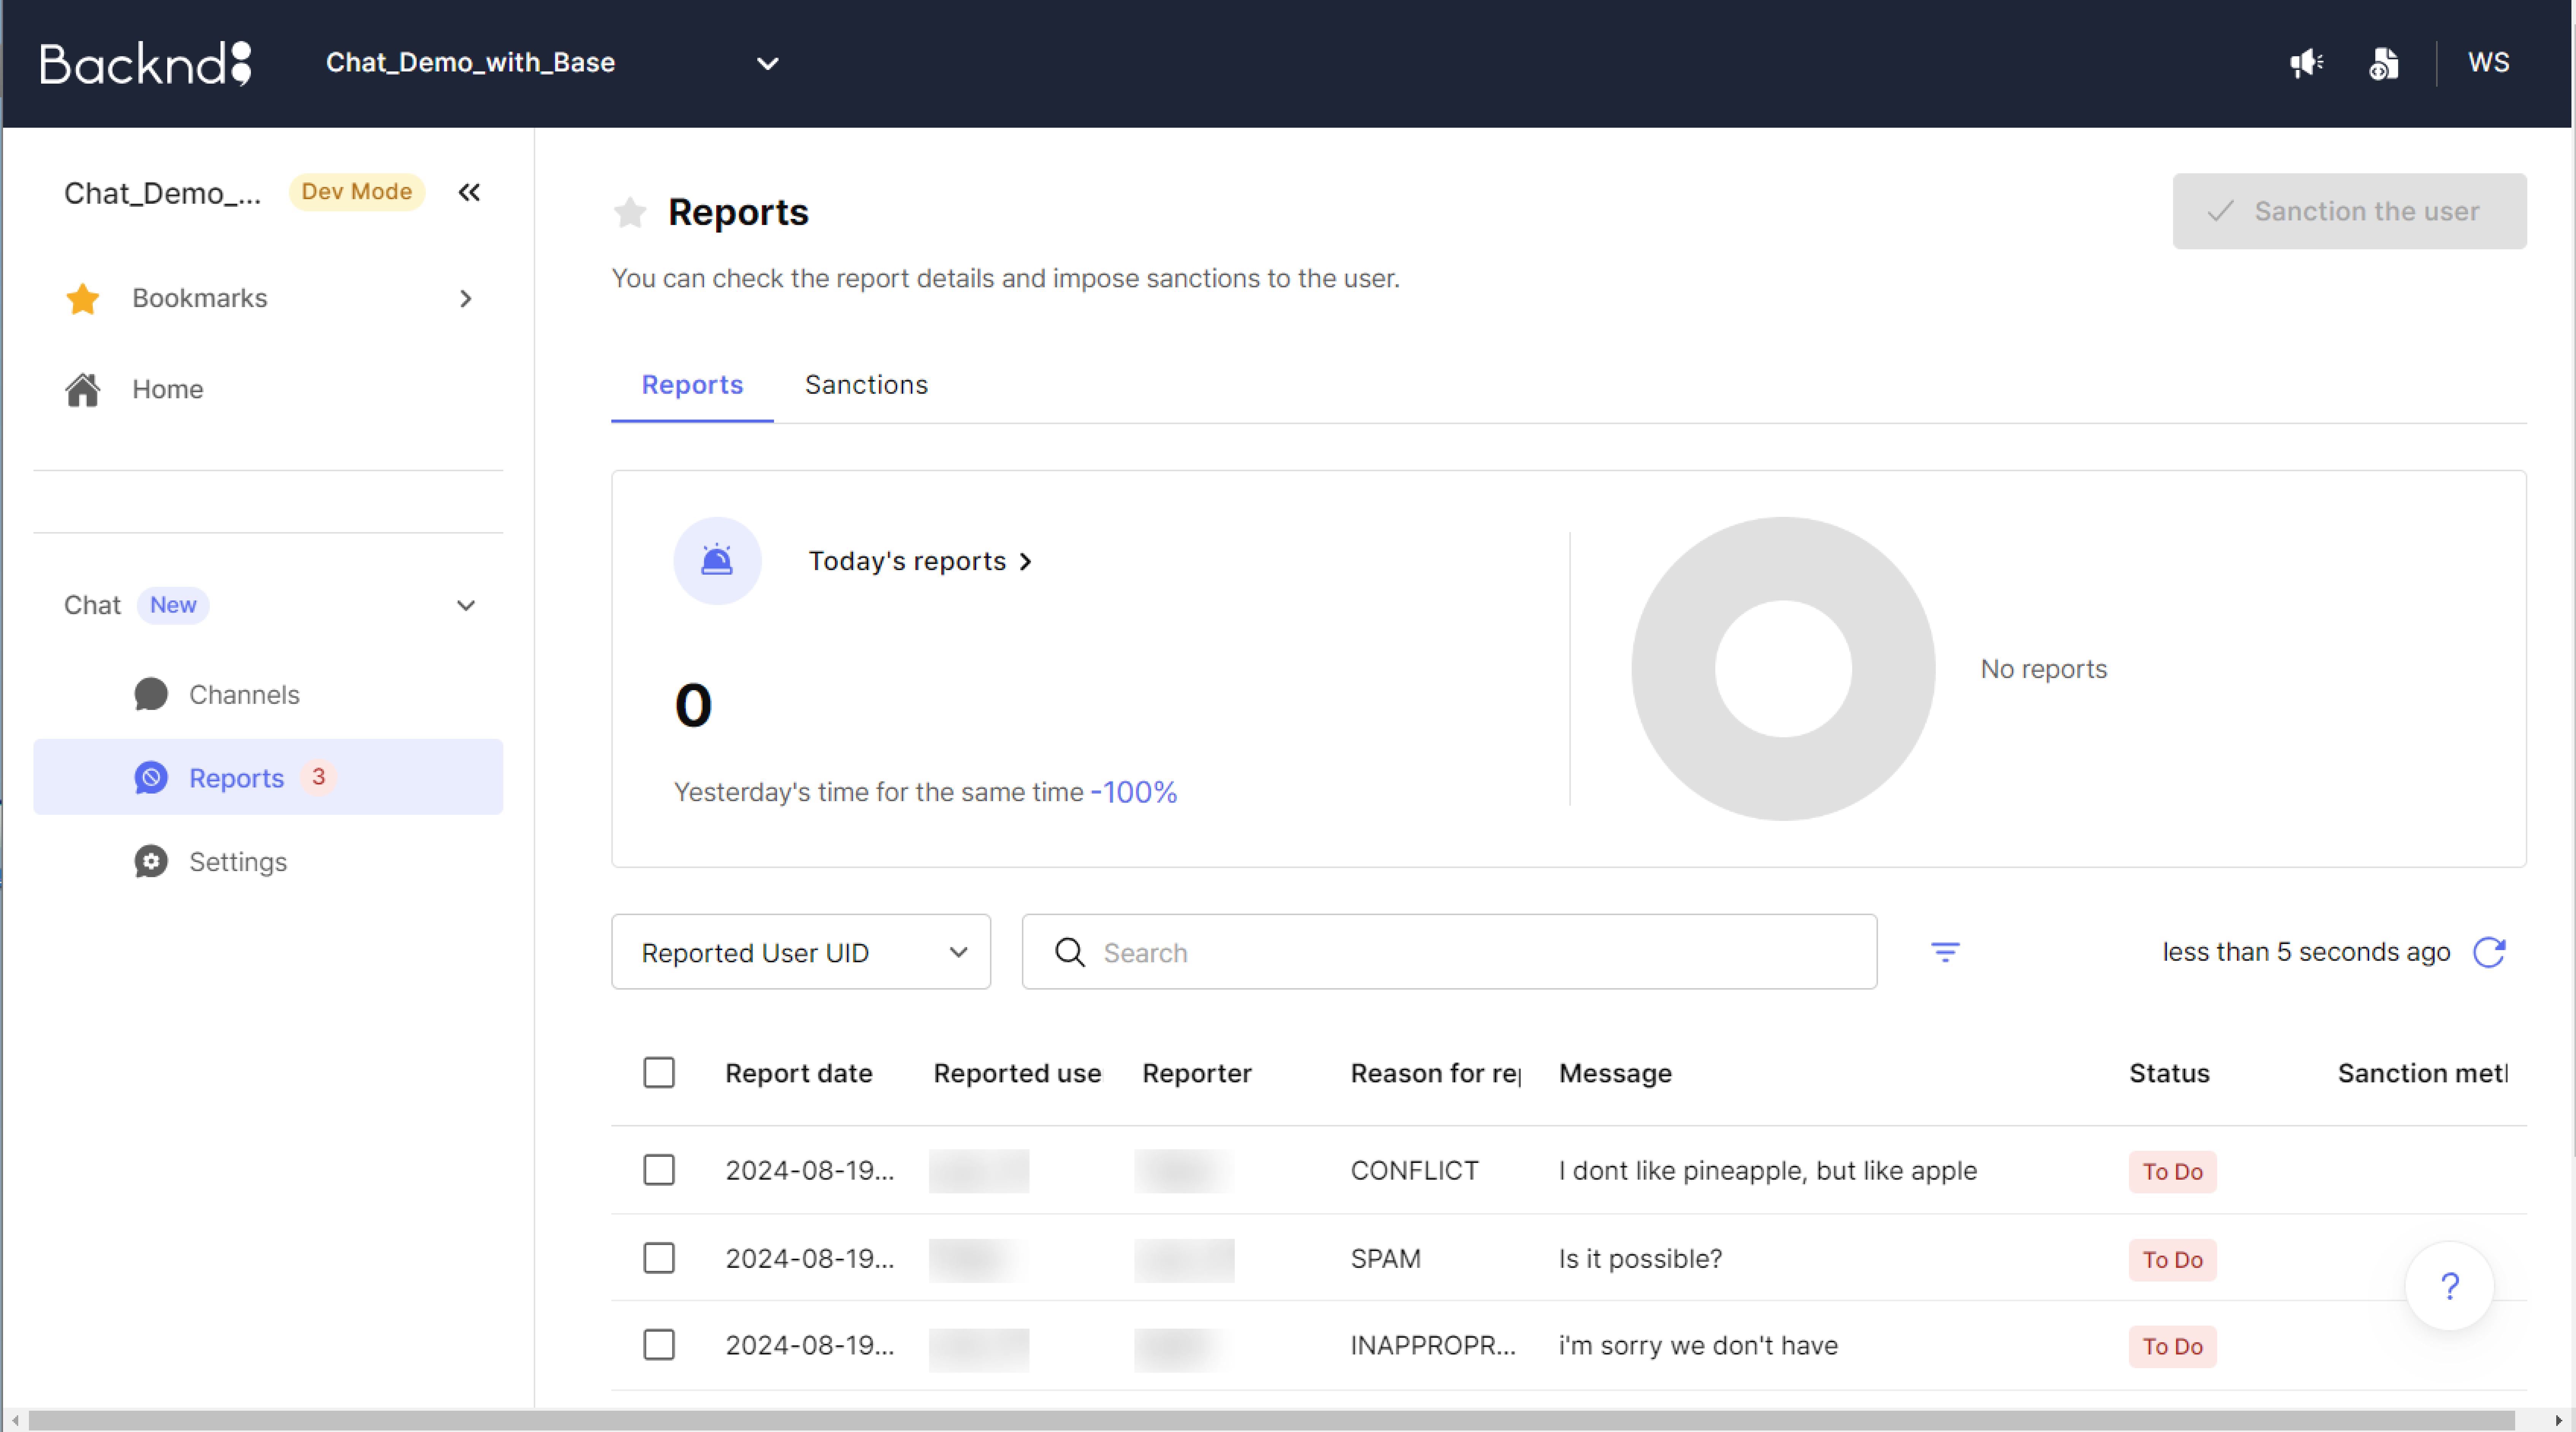Click the Channels speech bubble icon

tap(151, 694)
